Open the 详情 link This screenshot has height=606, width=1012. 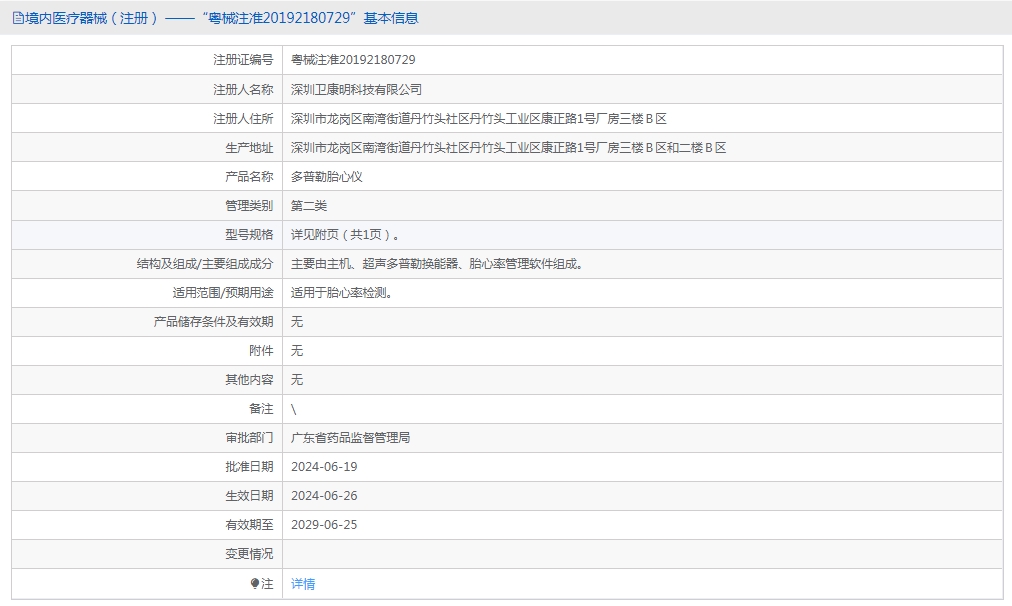303,584
